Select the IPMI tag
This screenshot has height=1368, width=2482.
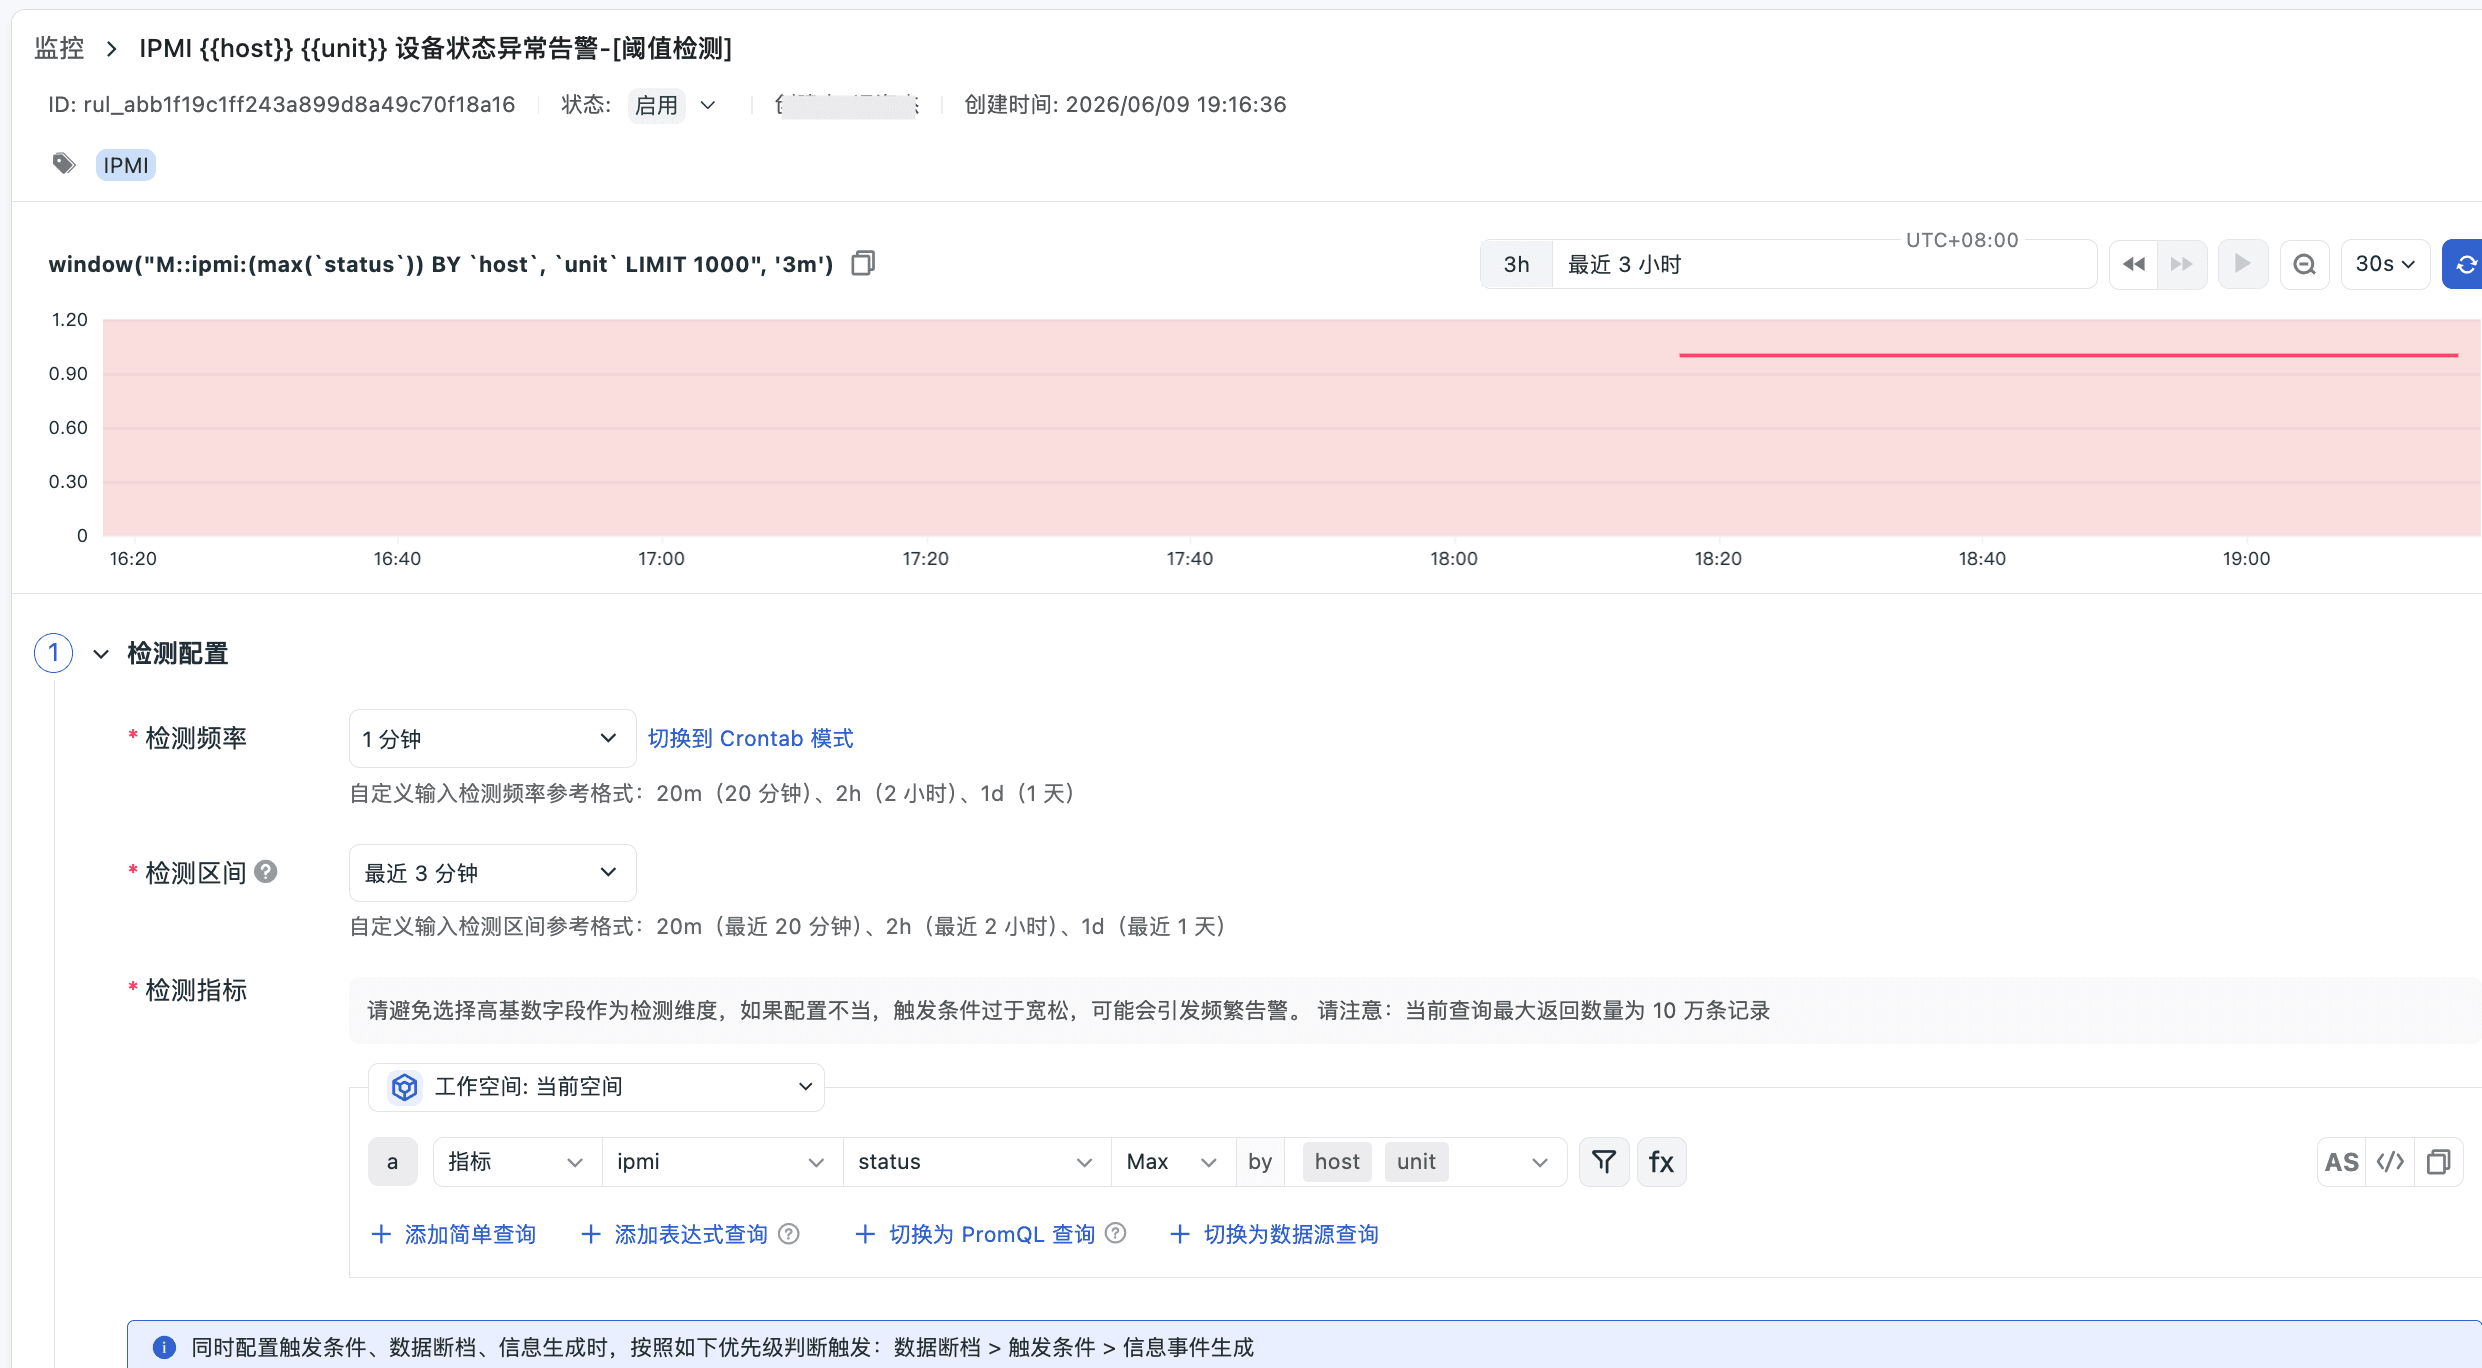[x=125, y=165]
